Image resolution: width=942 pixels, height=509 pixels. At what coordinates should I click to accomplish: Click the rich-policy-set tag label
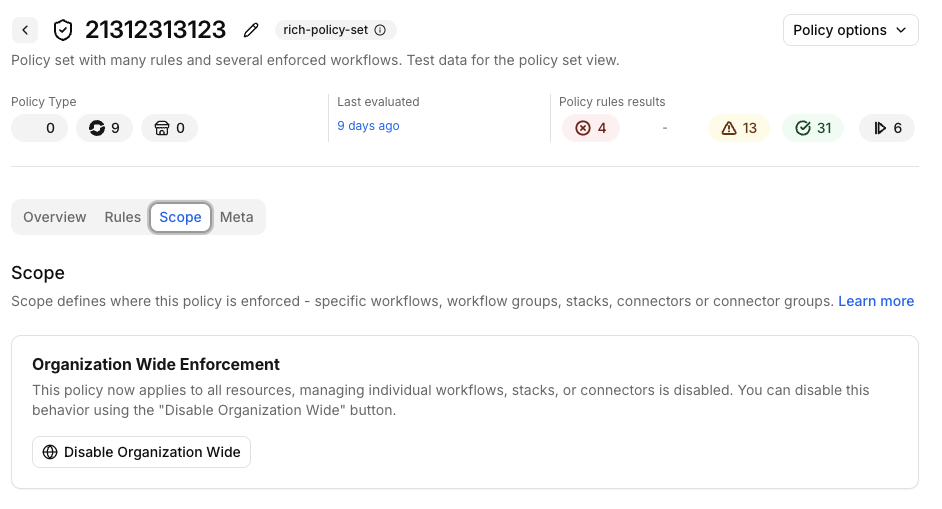coord(326,30)
